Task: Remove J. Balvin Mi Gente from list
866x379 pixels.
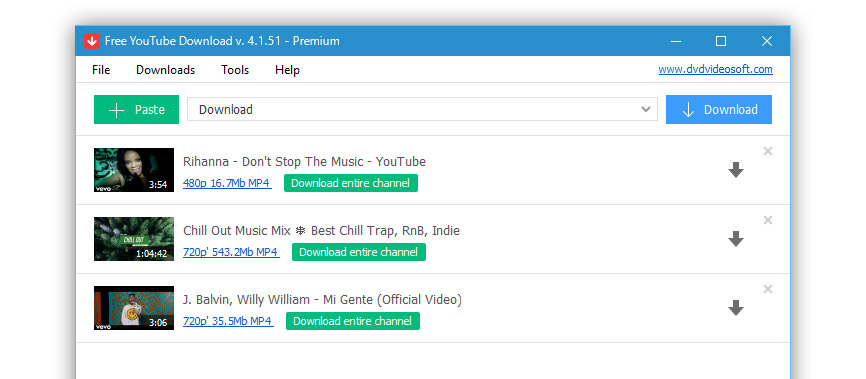Action: tap(768, 289)
